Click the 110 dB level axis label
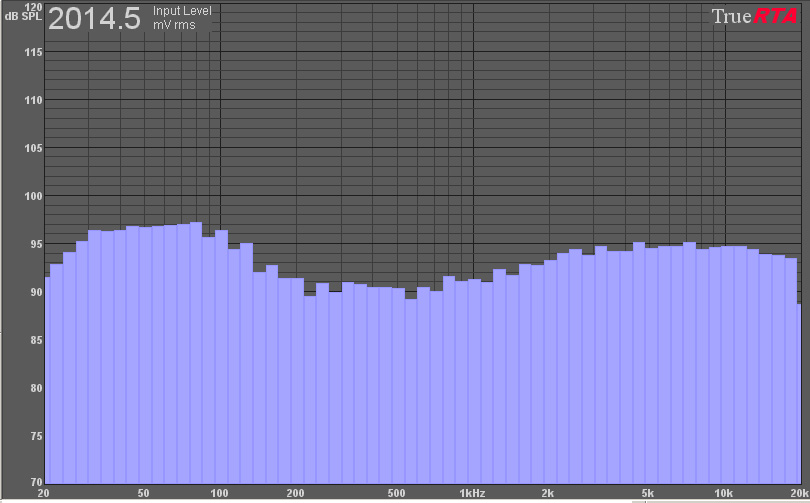This screenshot has height=503, width=810. [x=34, y=100]
